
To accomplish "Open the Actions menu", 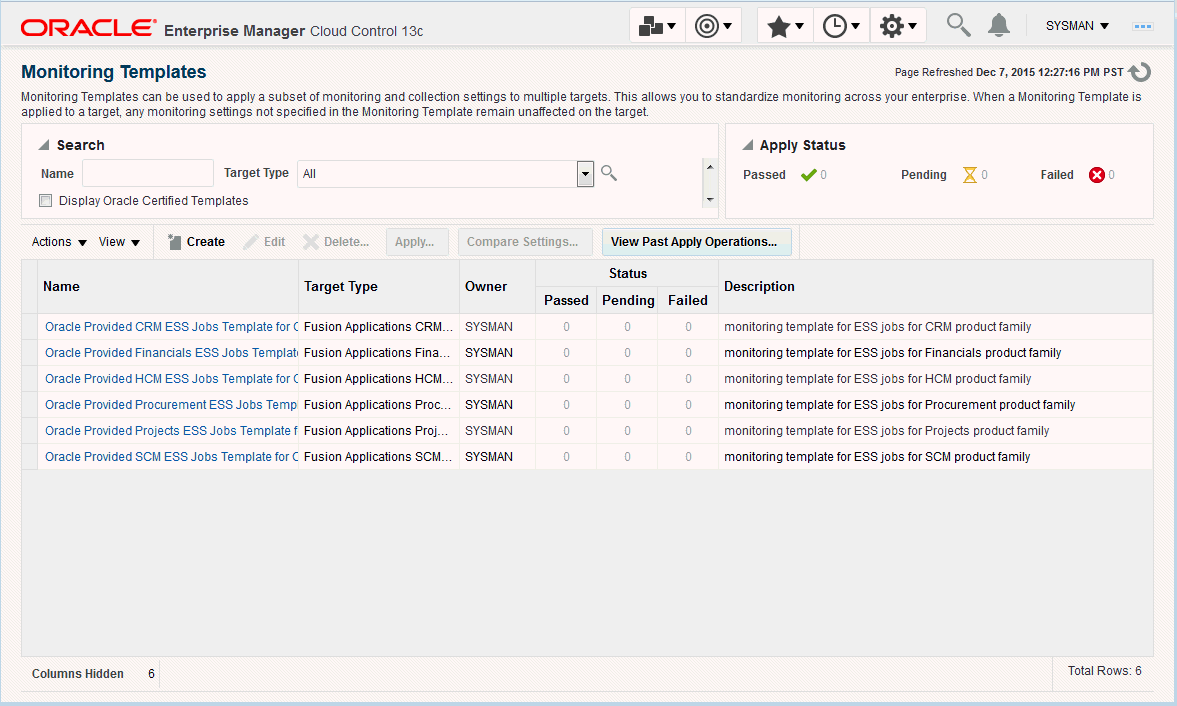I will (59, 242).
